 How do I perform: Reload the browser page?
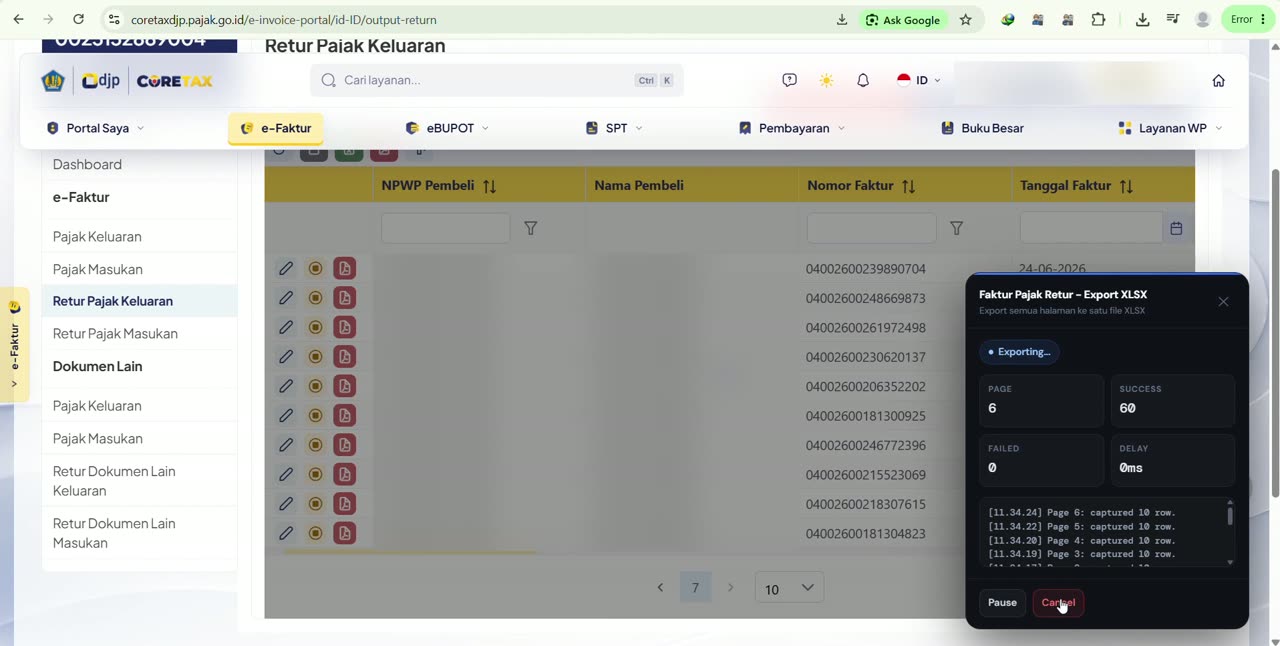[x=78, y=19]
